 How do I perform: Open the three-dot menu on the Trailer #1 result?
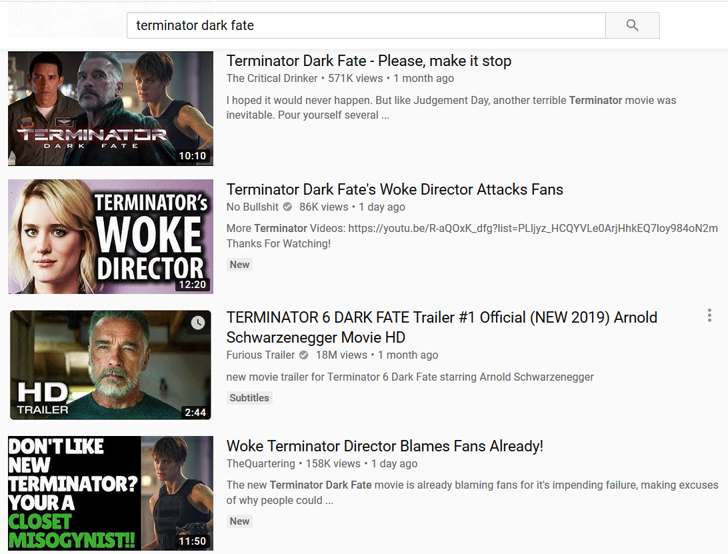(x=709, y=315)
